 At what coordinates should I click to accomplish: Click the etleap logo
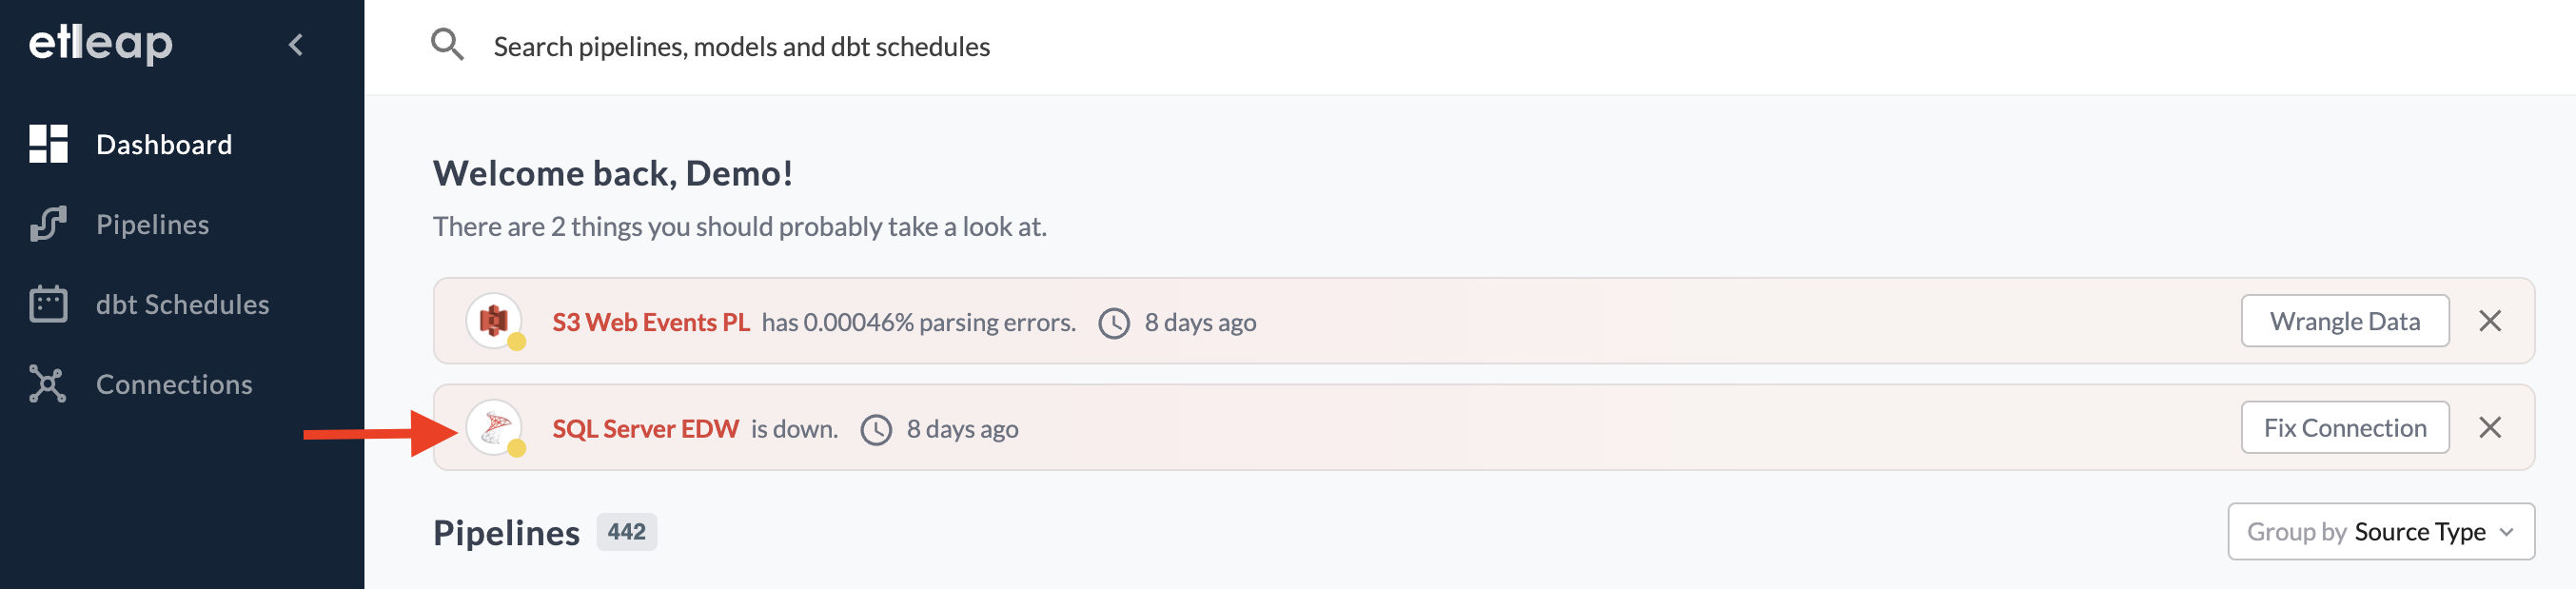(100, 43)
